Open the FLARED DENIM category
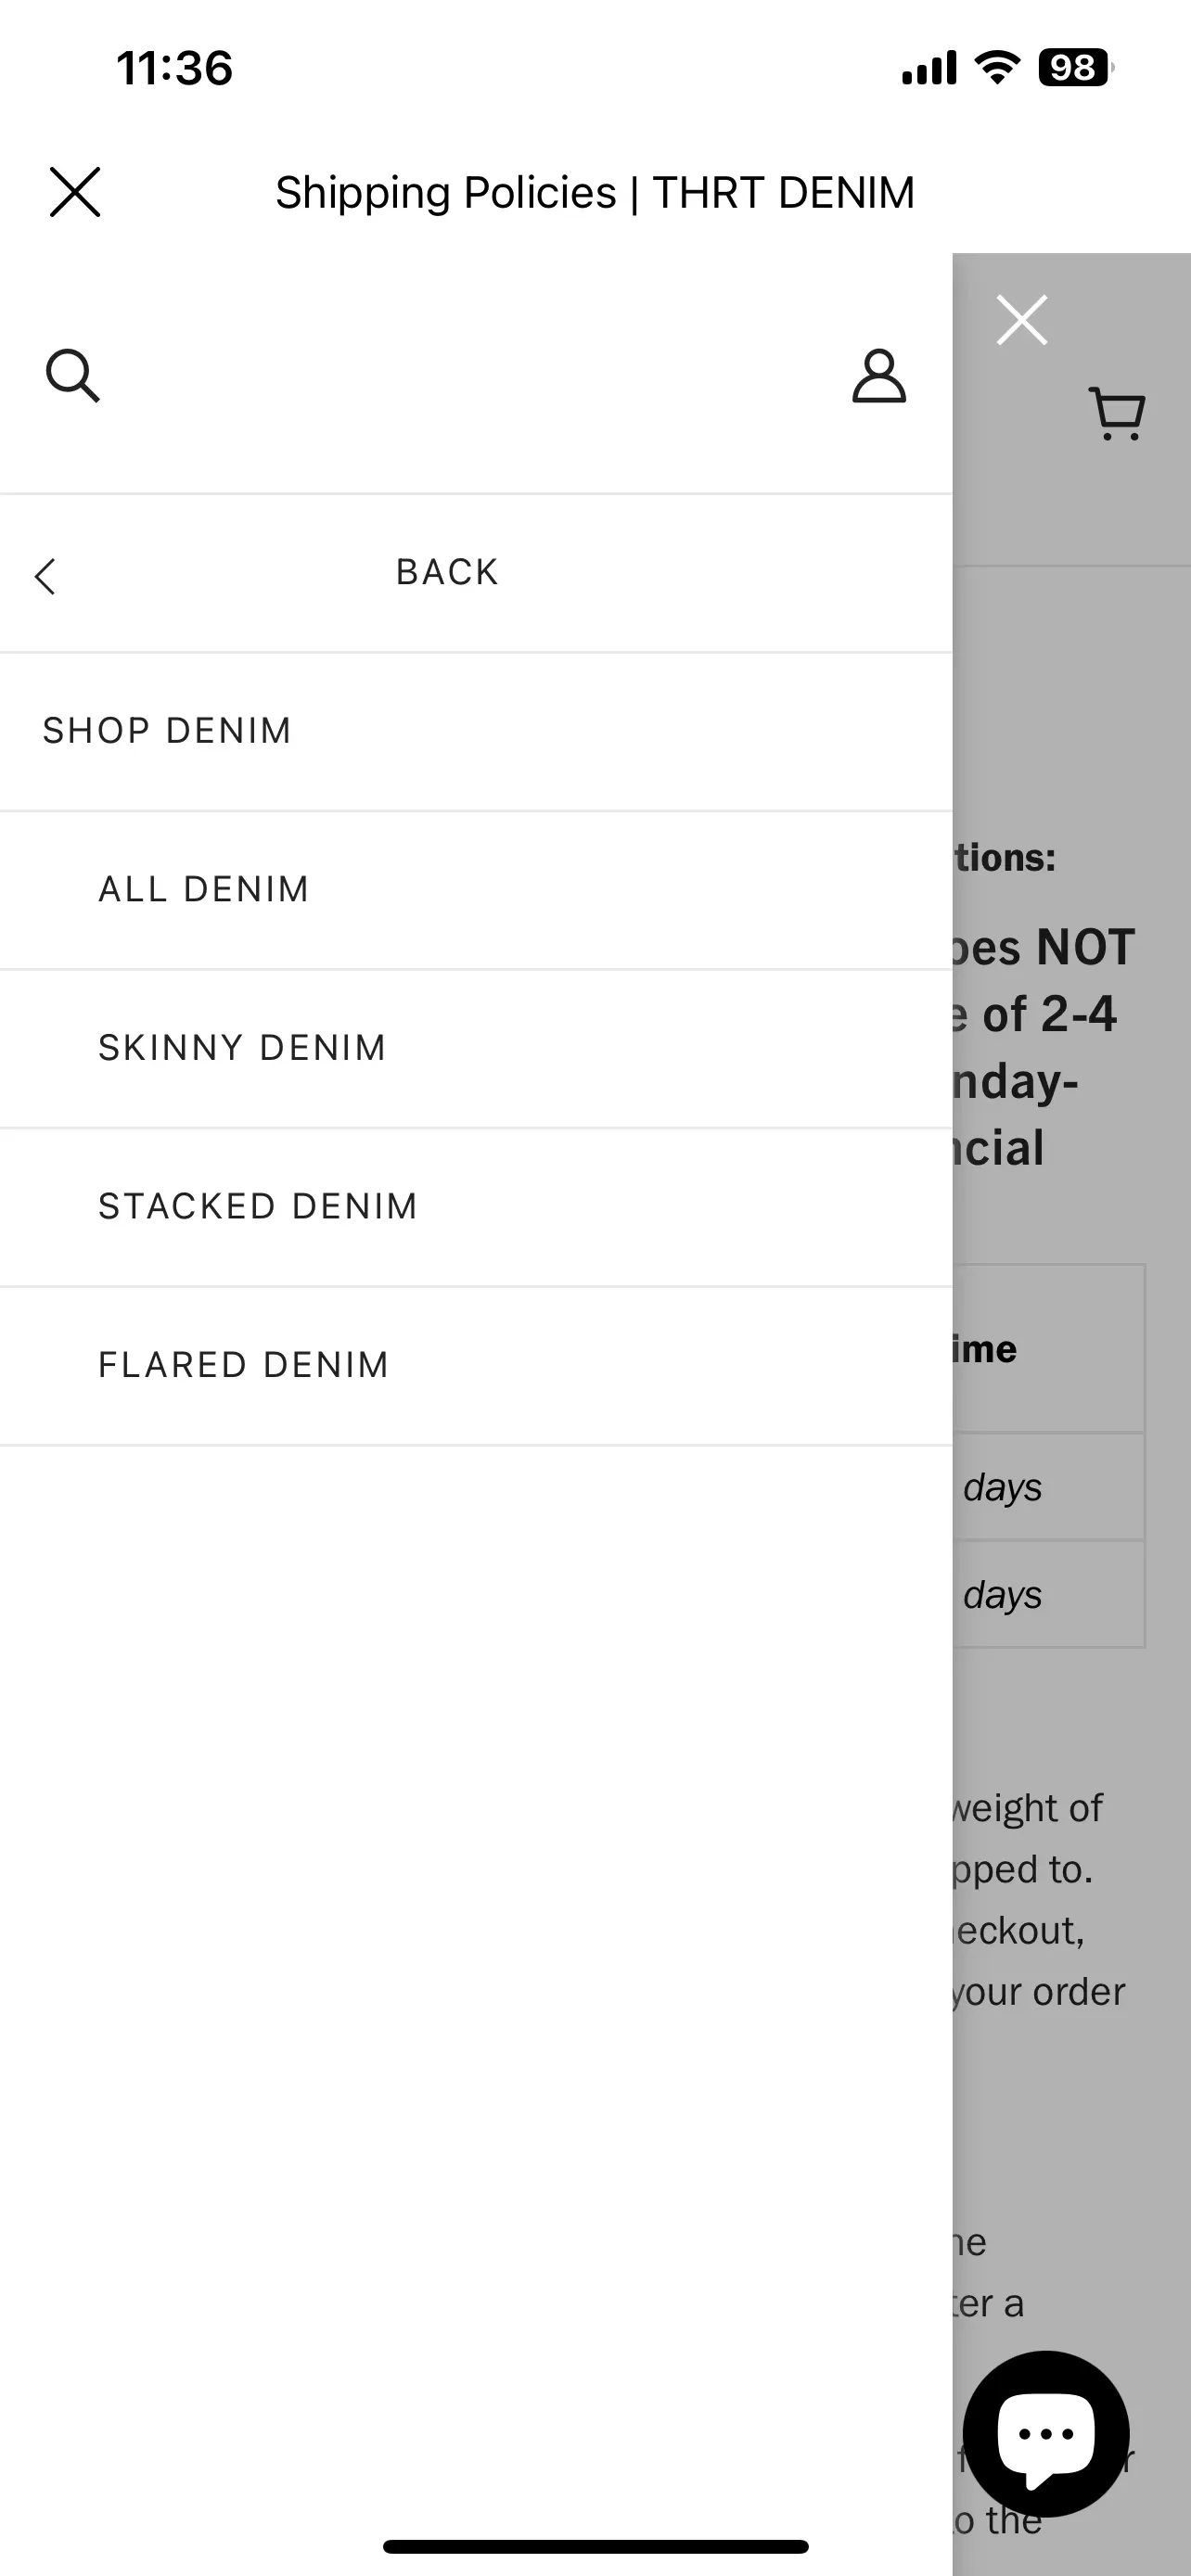This screenshot has width=1191, height=2576. click(x=244, y=1365)
